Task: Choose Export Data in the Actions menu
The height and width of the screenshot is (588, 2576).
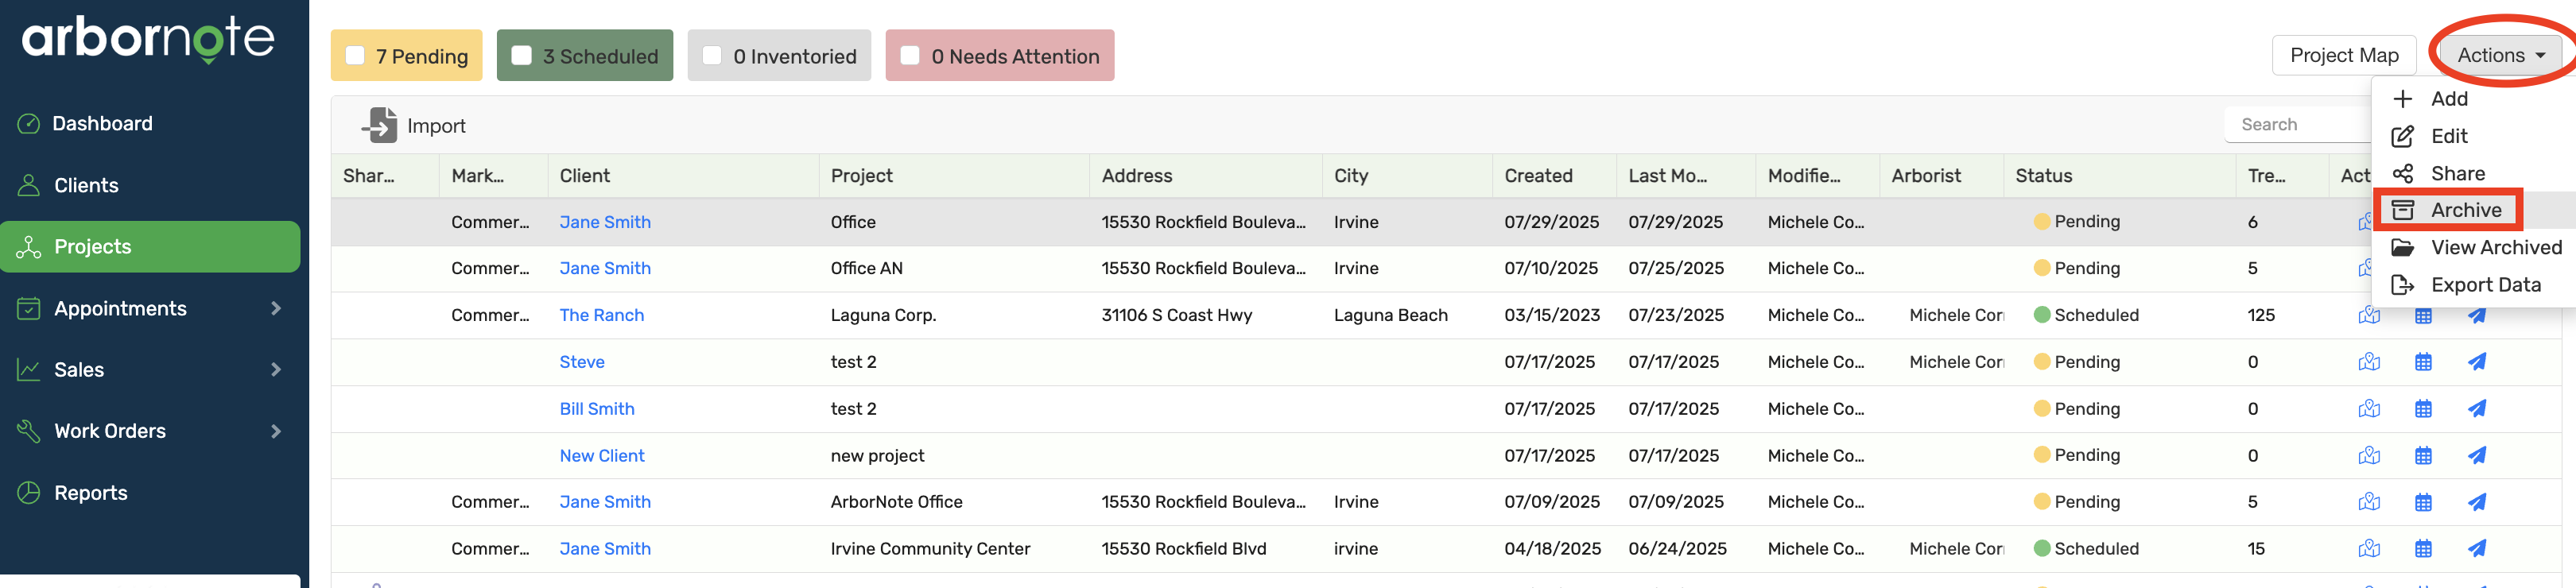Action: point(2484,285)
